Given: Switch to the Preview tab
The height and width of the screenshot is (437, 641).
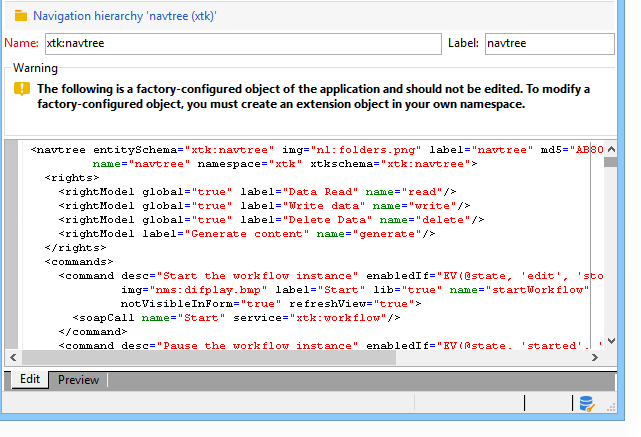Looking at the screenshot, I should 78,380.
